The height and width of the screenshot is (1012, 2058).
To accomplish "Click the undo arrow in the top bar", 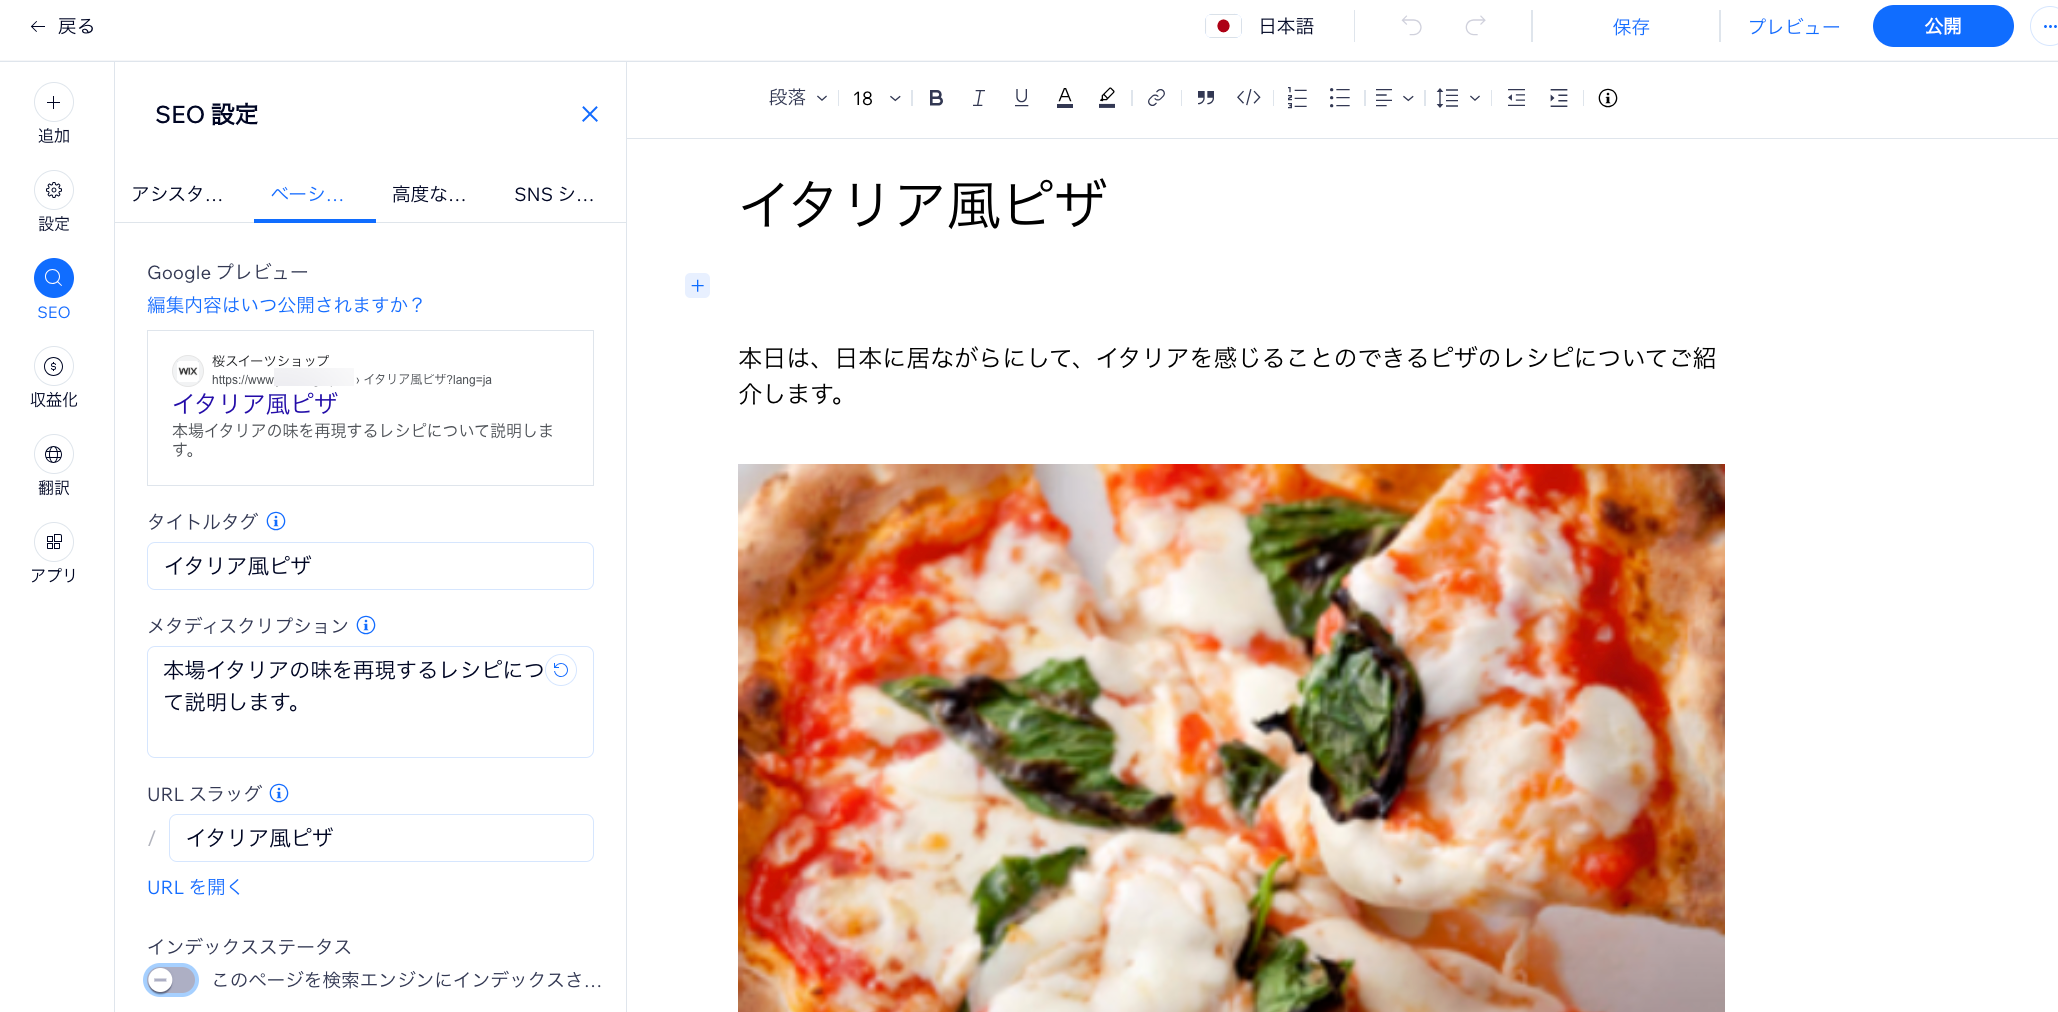I will (x=1411, y=26).
